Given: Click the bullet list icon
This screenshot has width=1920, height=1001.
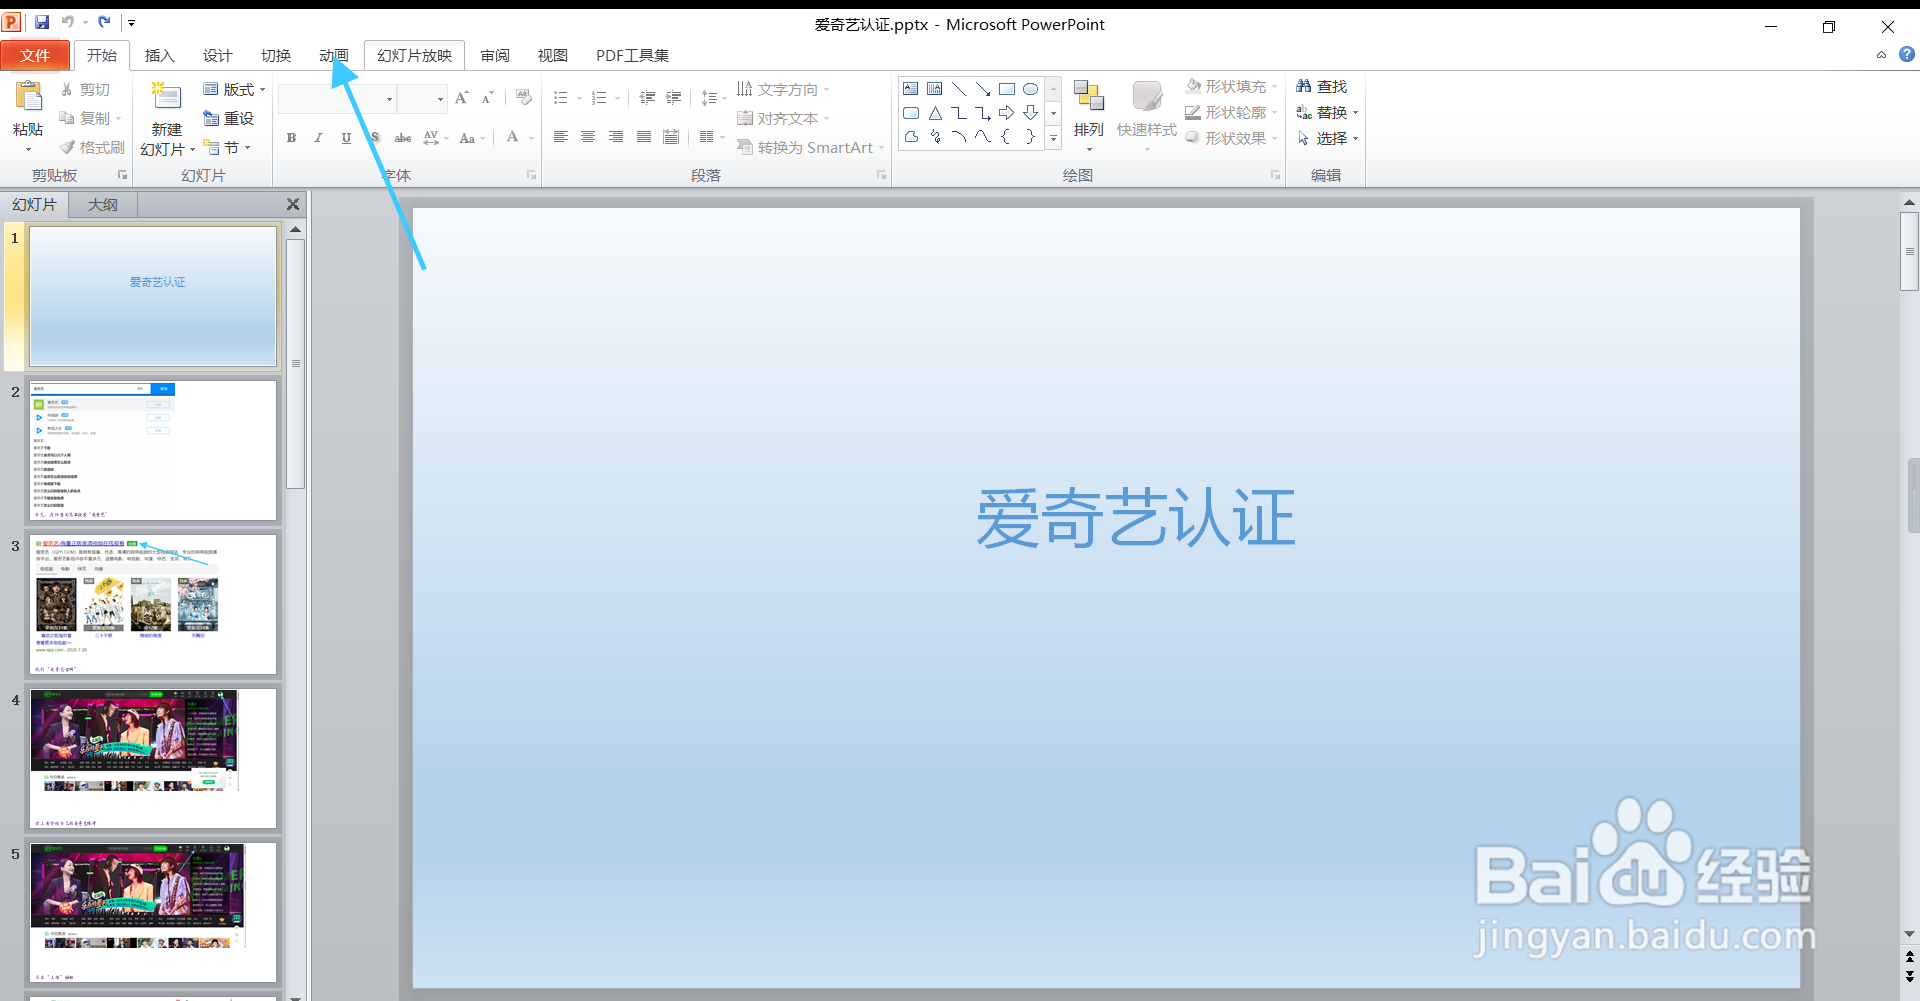Looking at the screenshot, I should coord(561,98).
